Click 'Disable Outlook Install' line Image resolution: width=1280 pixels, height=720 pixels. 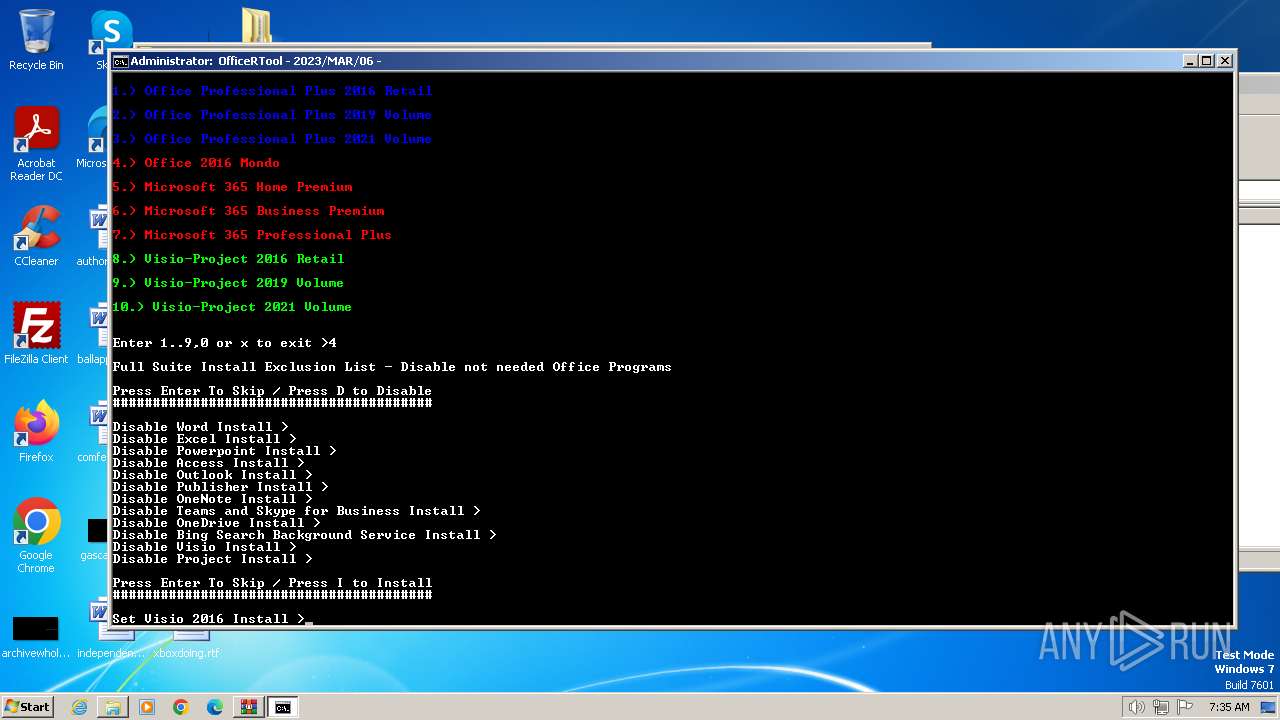212,475
